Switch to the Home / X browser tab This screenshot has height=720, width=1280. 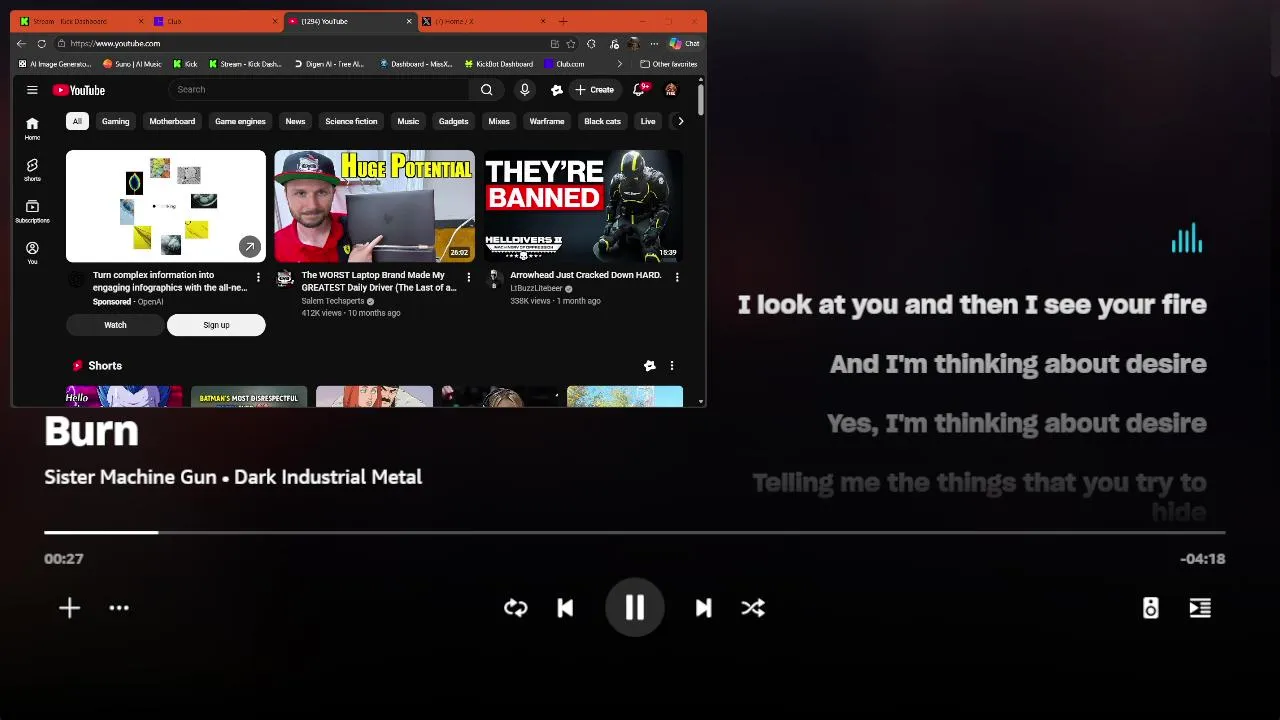482,21
